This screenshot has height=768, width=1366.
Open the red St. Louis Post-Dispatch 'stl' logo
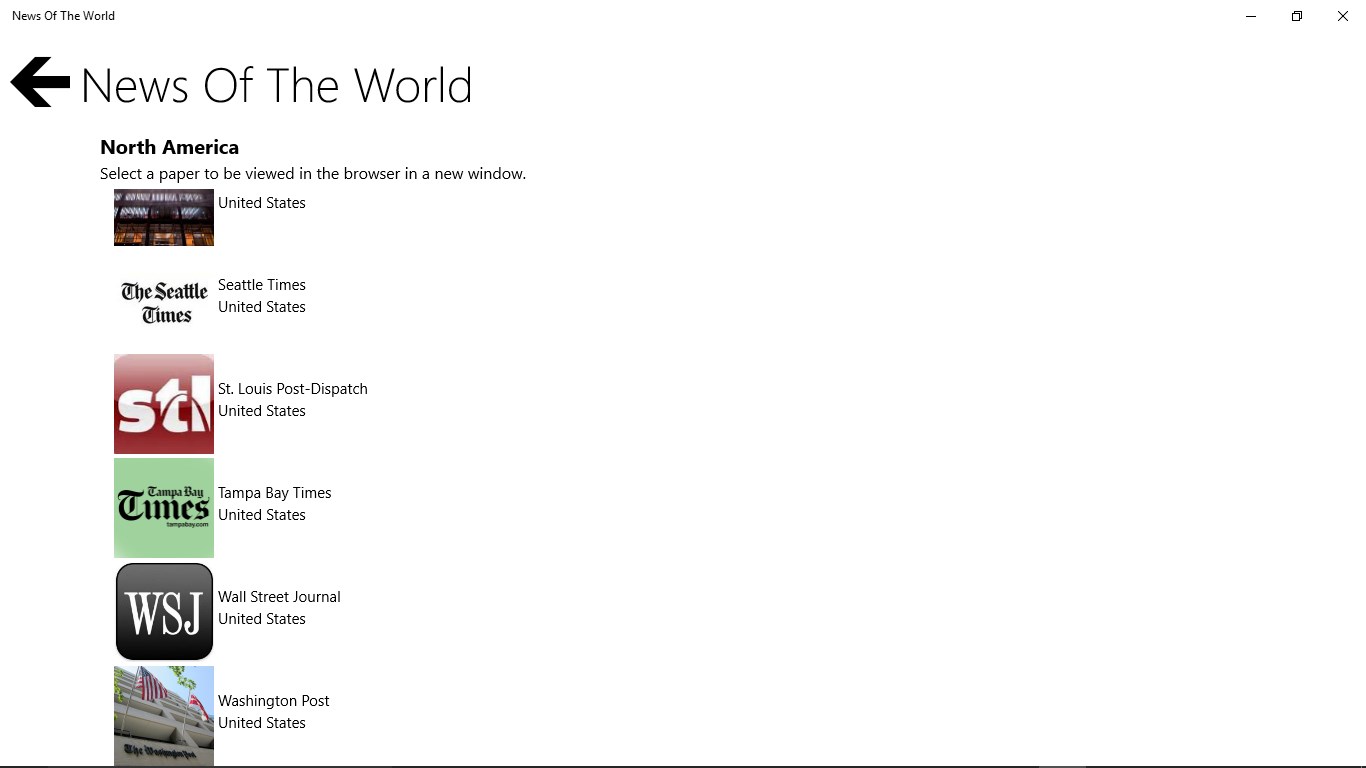coord(163,404)
